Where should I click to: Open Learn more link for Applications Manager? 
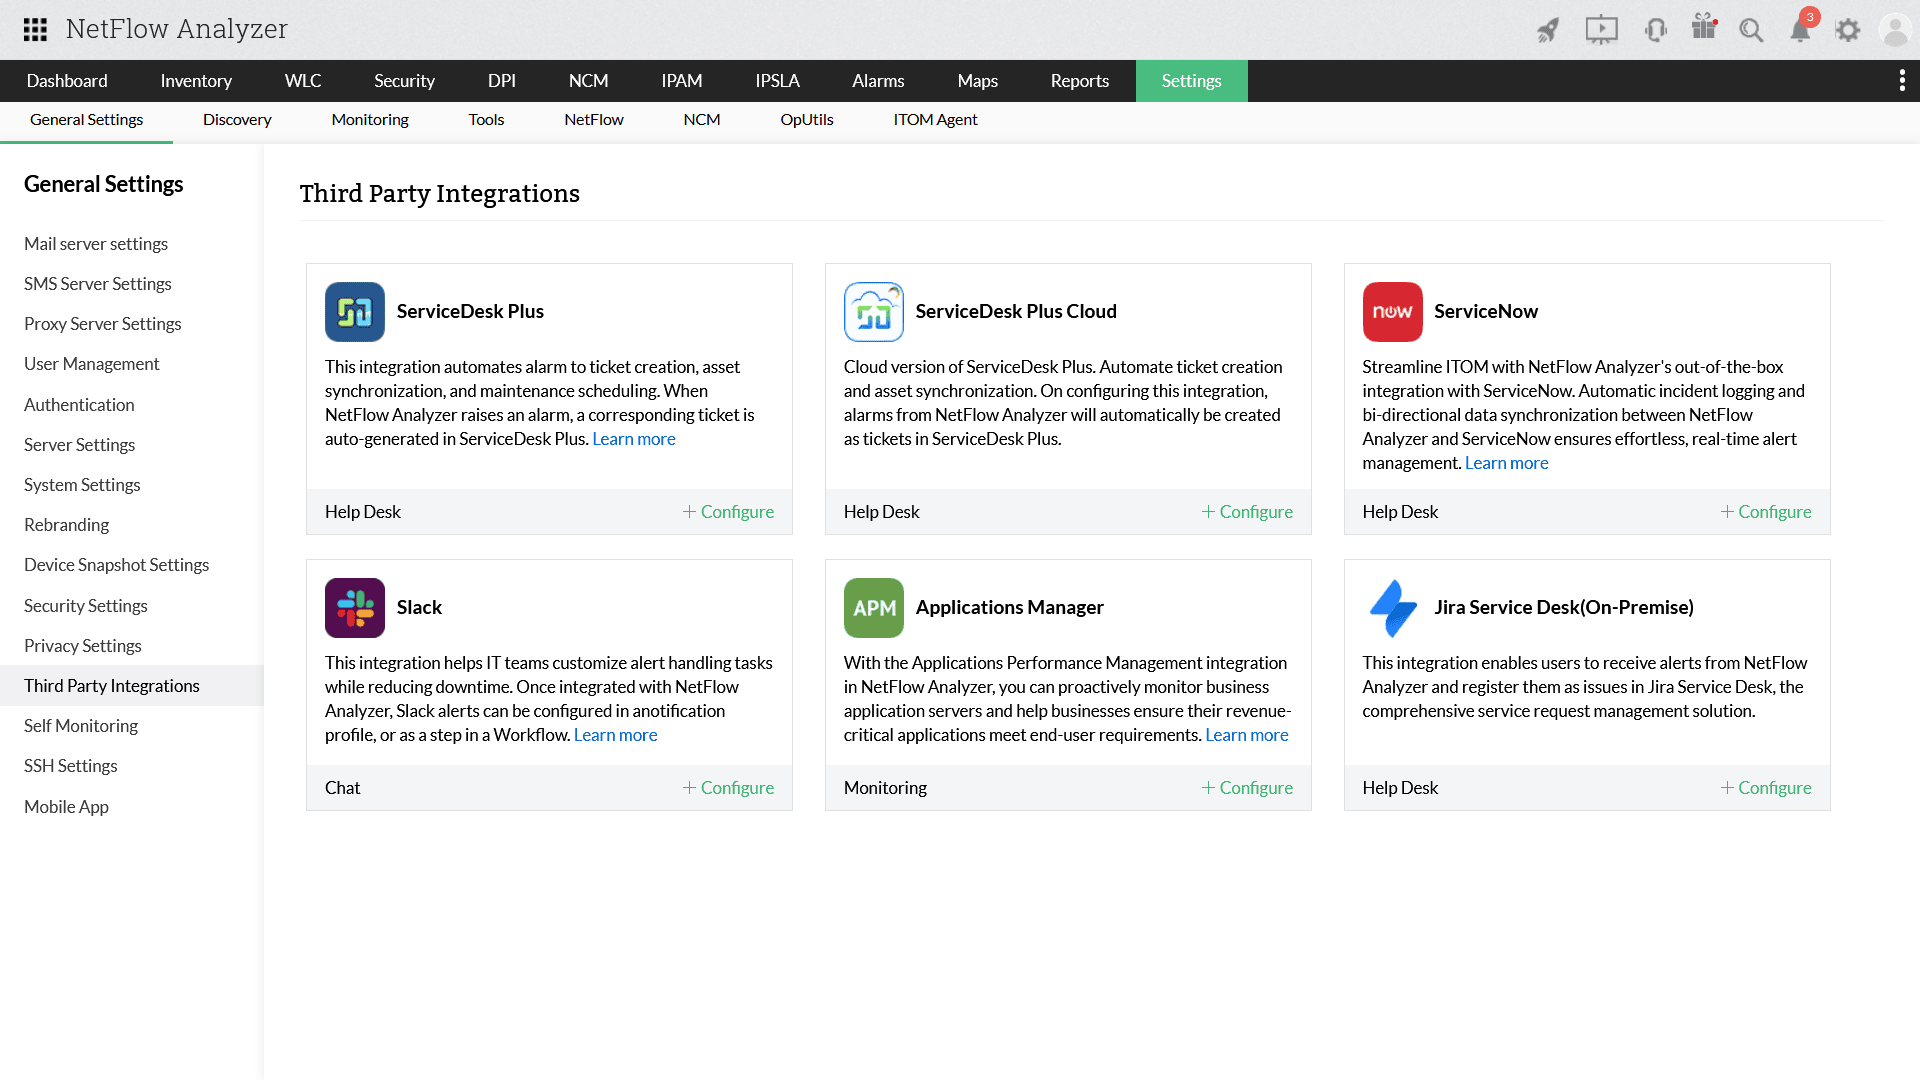[1246, 734]
